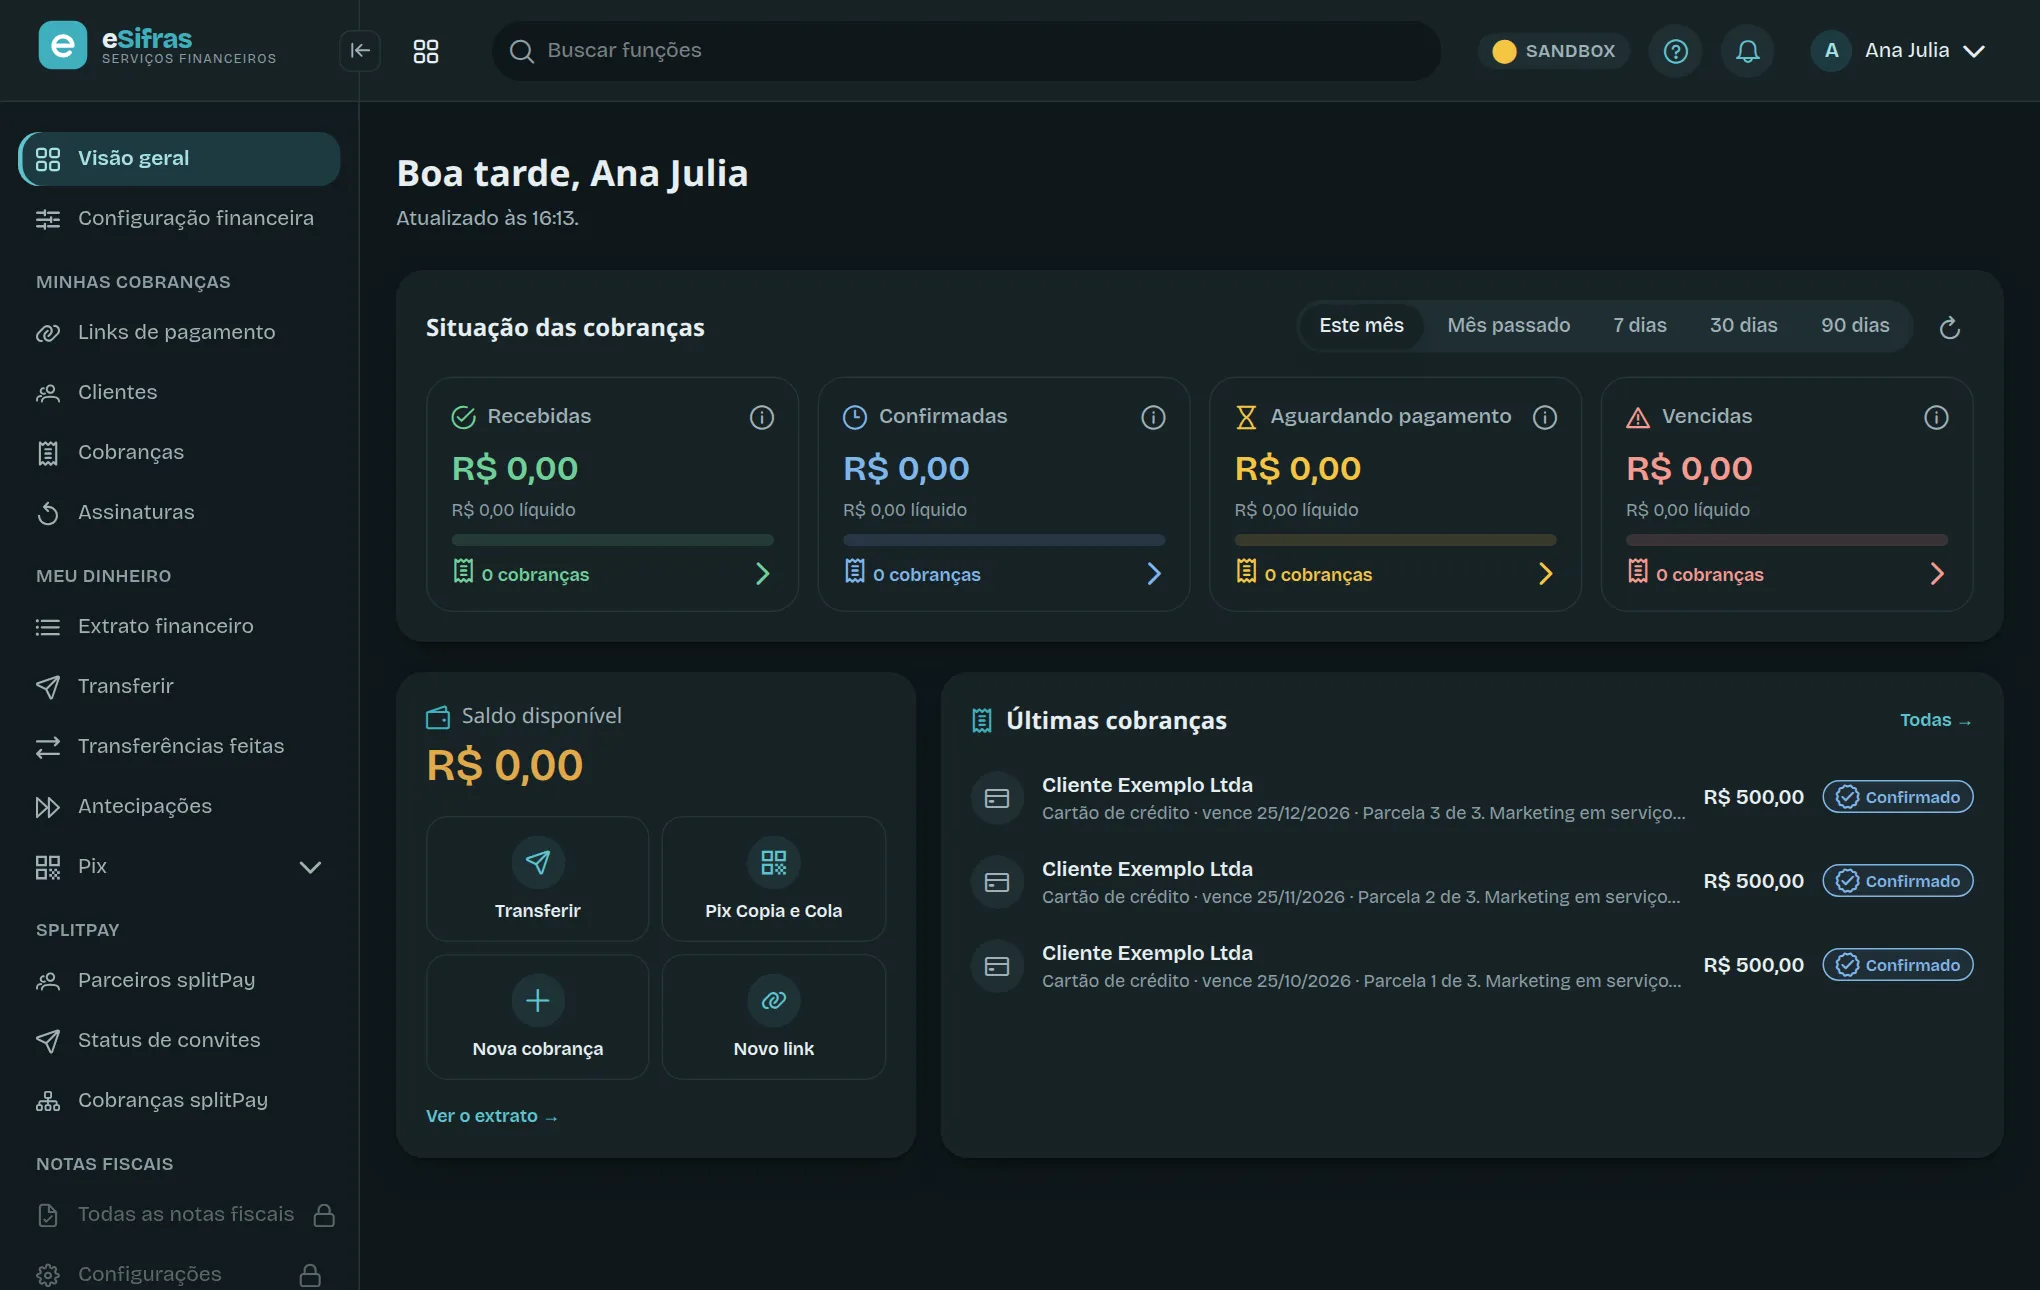Click the Todas link in Últimas cobranças

click(x=1935, y=720)
